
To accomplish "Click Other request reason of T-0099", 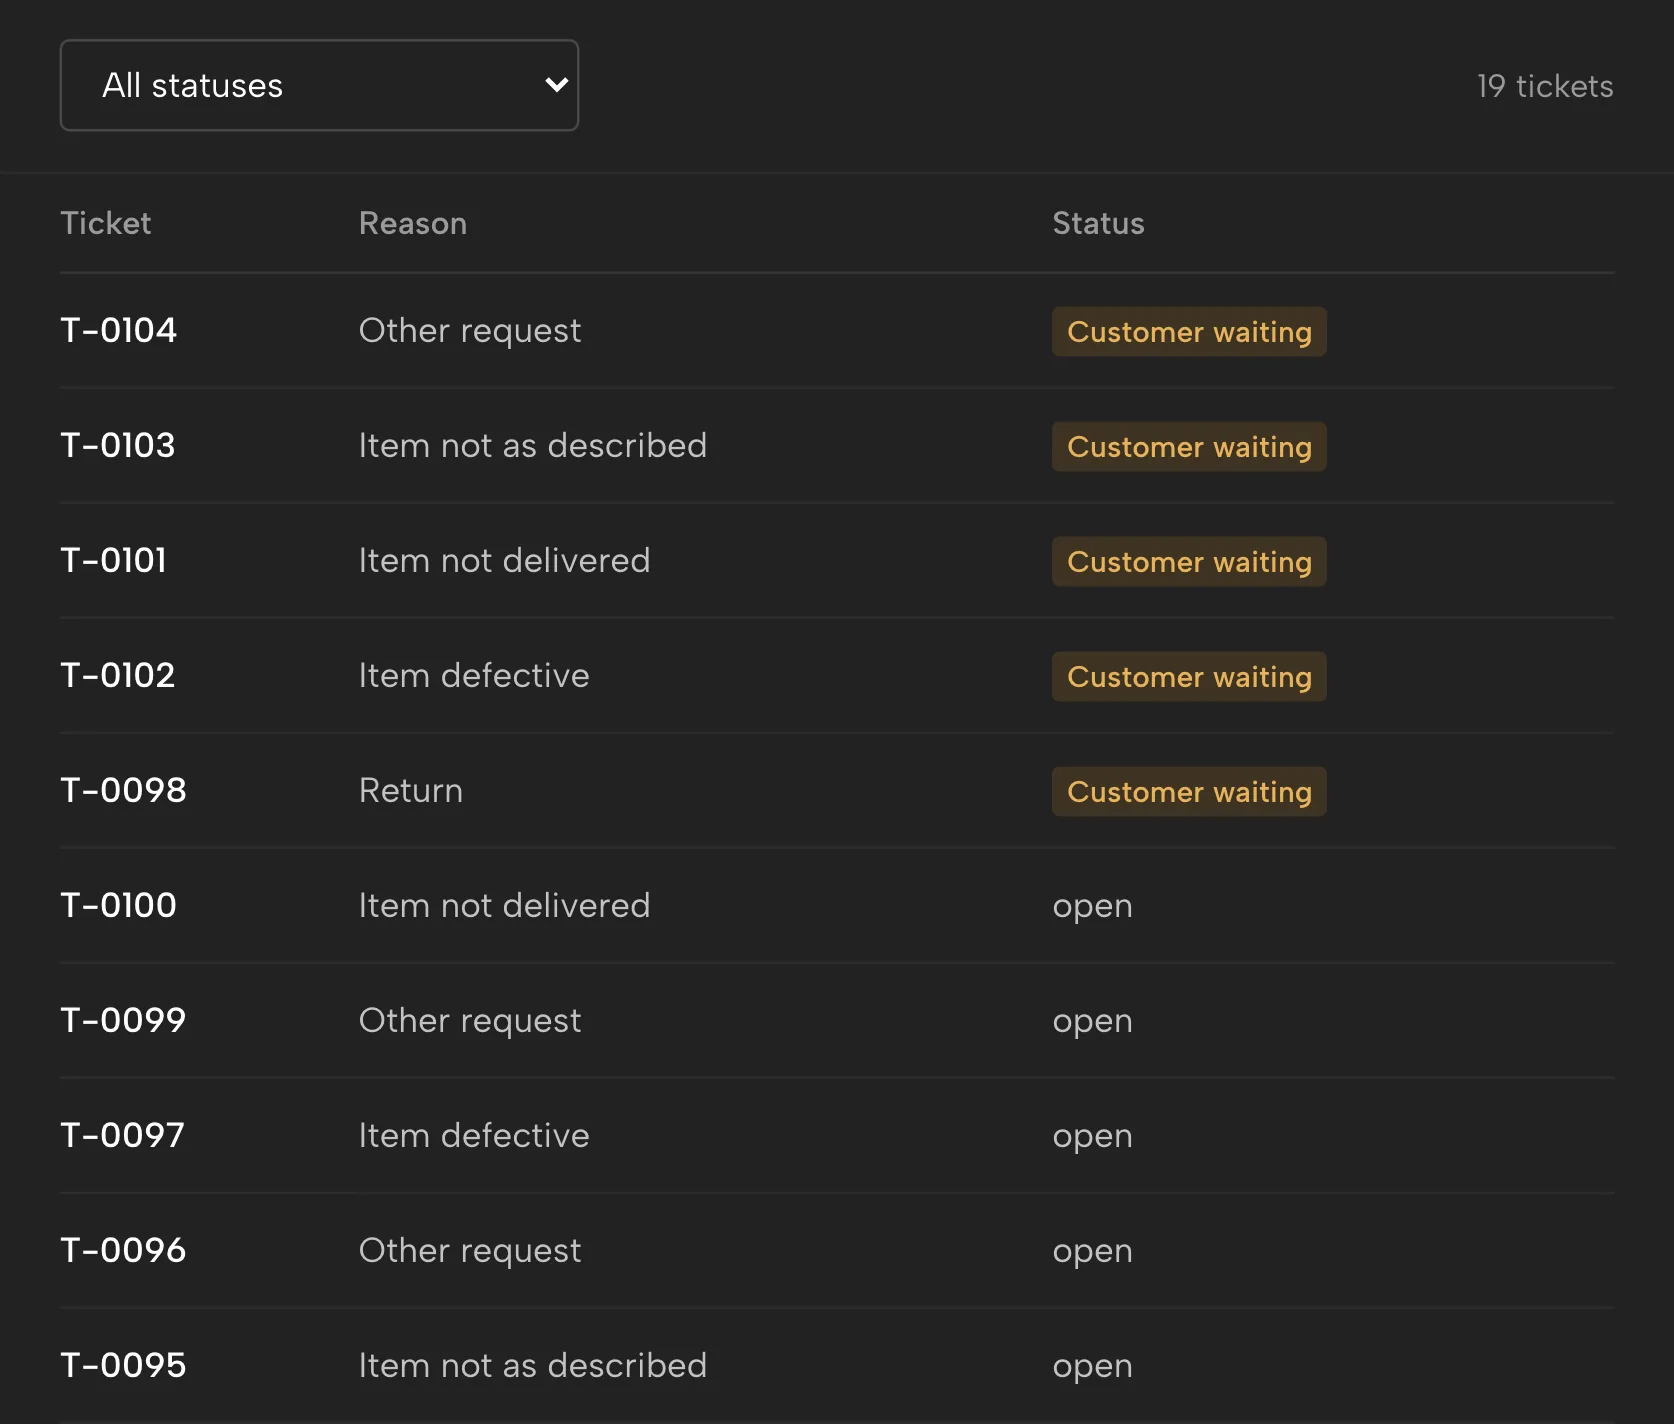I will [470, 1021].
